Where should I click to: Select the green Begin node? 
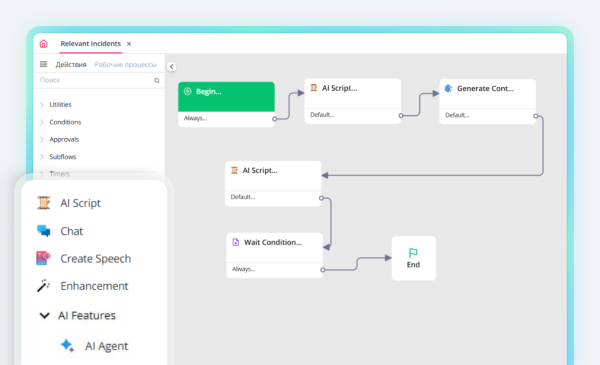pos(226,97)
